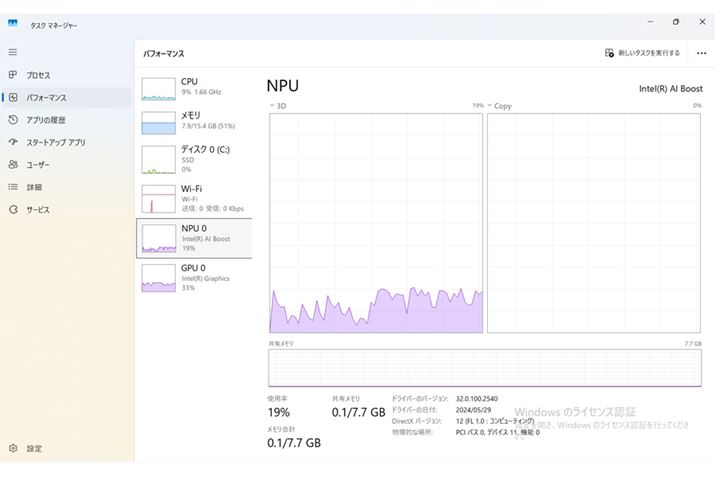Open the hamburger navigation menu

tap(13, 52)
